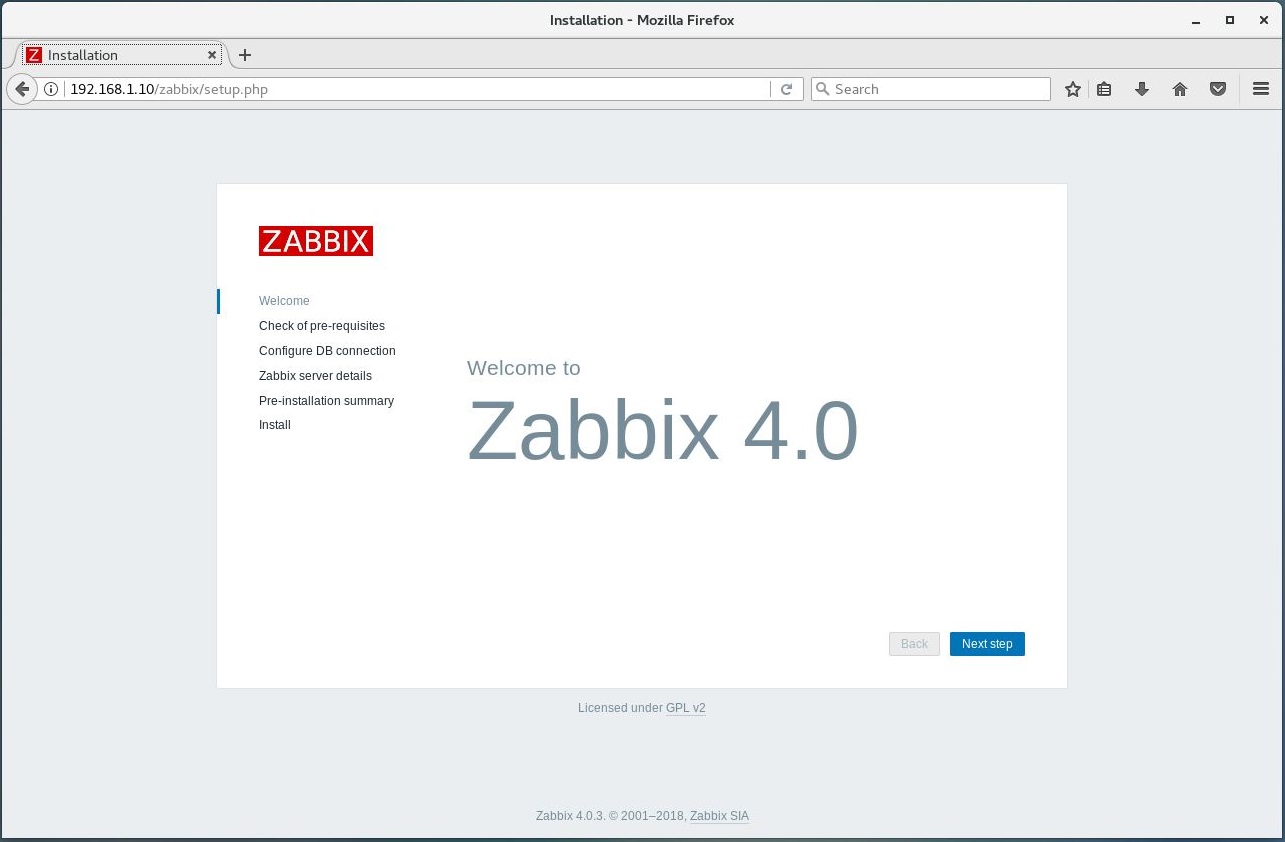Click the disabled Back button
Viewport: 1285px width, 842px height.
point(914,644)
